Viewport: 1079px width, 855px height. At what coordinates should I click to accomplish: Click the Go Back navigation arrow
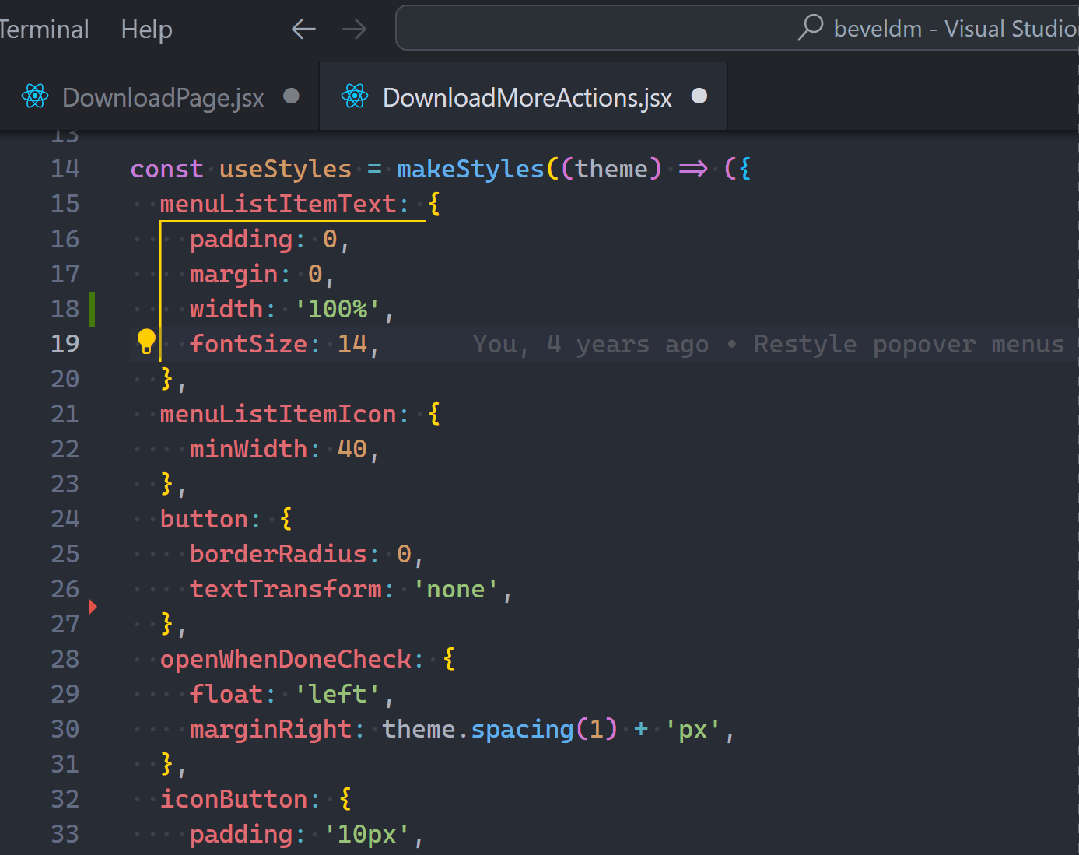point(304,30)
